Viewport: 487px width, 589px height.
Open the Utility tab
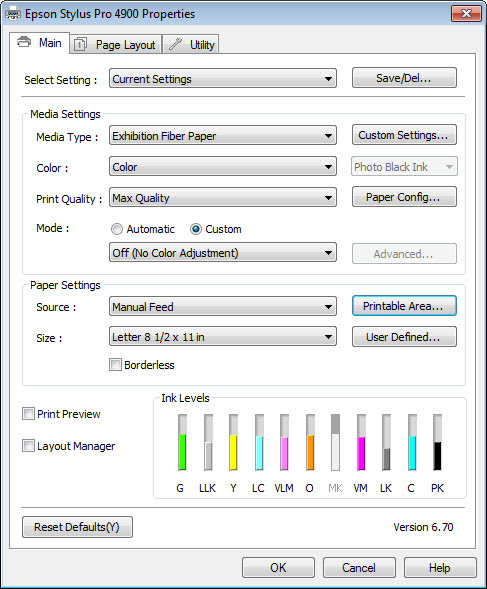tap(191, 45)
